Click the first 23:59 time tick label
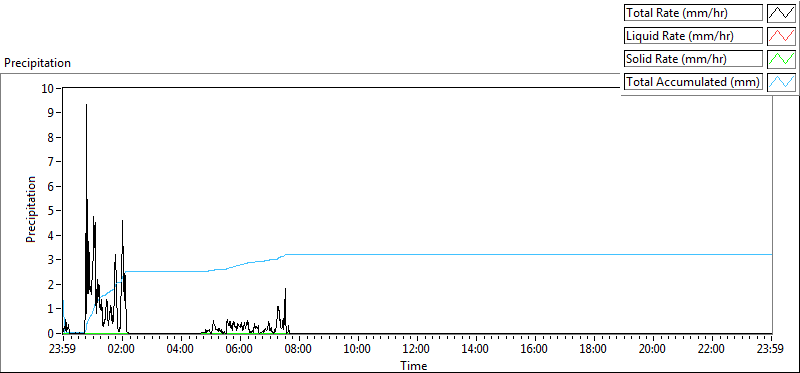This screenshot has height=373, width=800. click(x=63, y=350)
